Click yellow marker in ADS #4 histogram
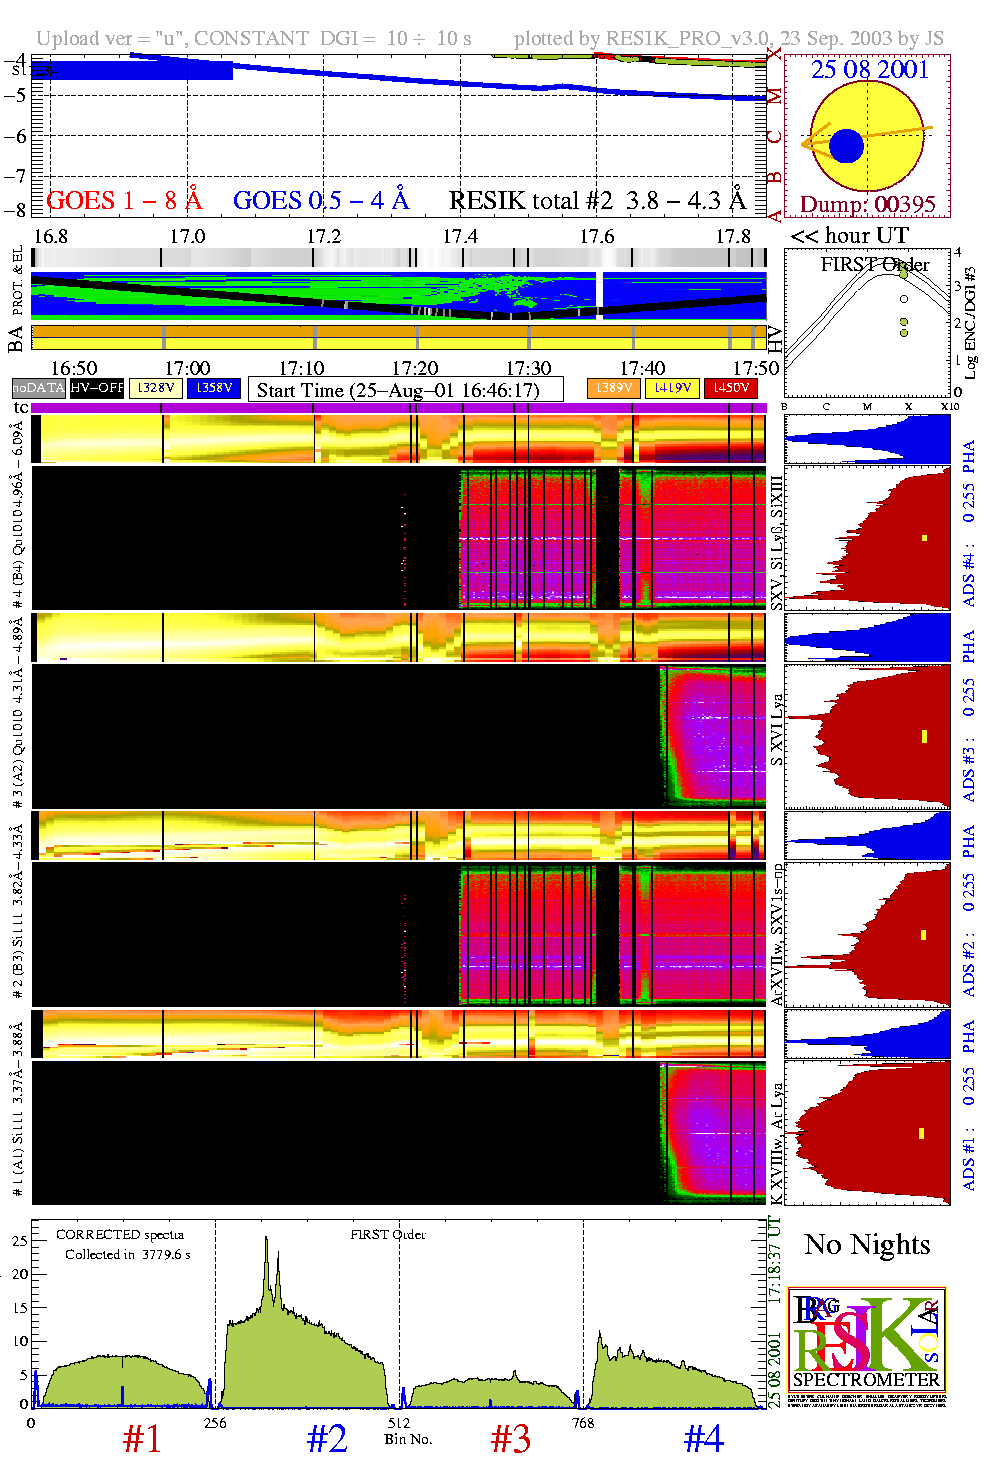Screen dimensions: 1004x1477 point(925,539)
